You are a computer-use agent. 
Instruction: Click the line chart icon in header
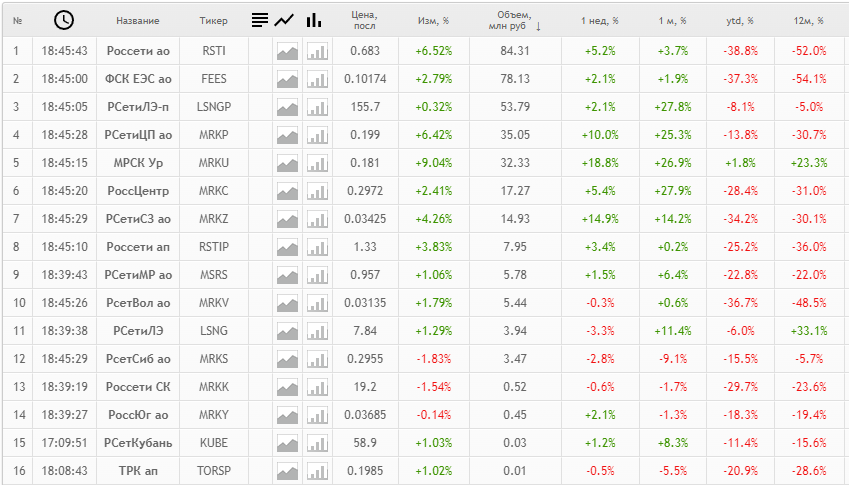pyautogui.click(x=284, y=21)
